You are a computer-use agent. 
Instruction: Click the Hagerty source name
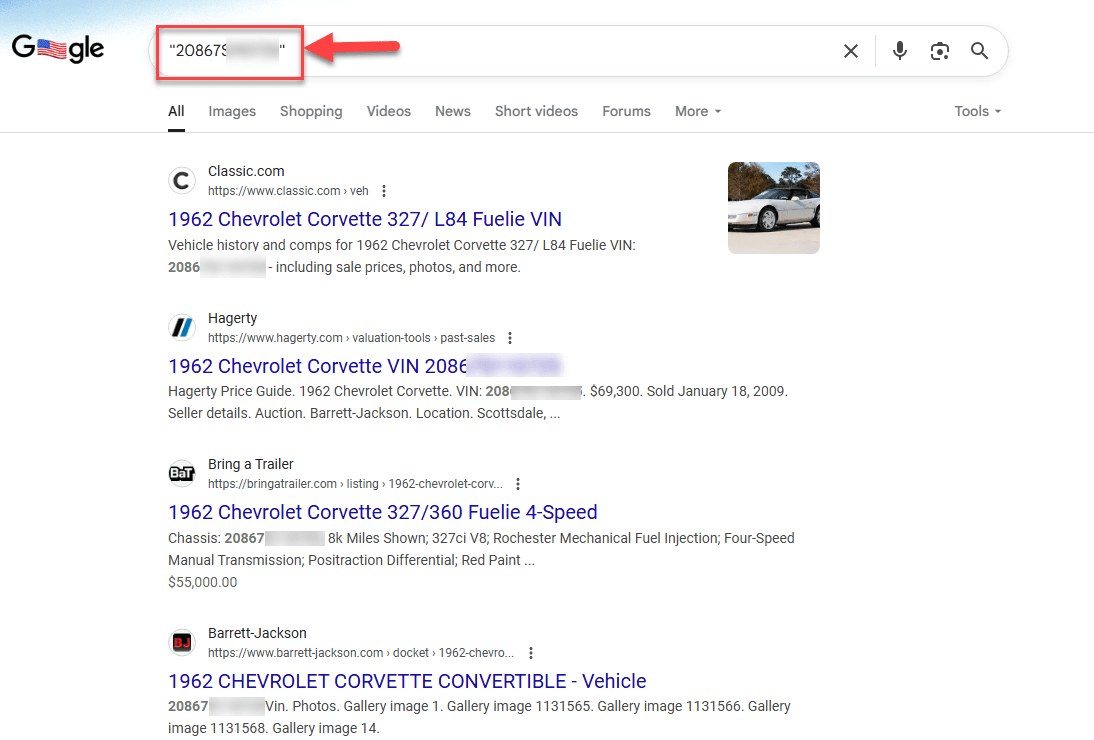click(x=232, y=318)
